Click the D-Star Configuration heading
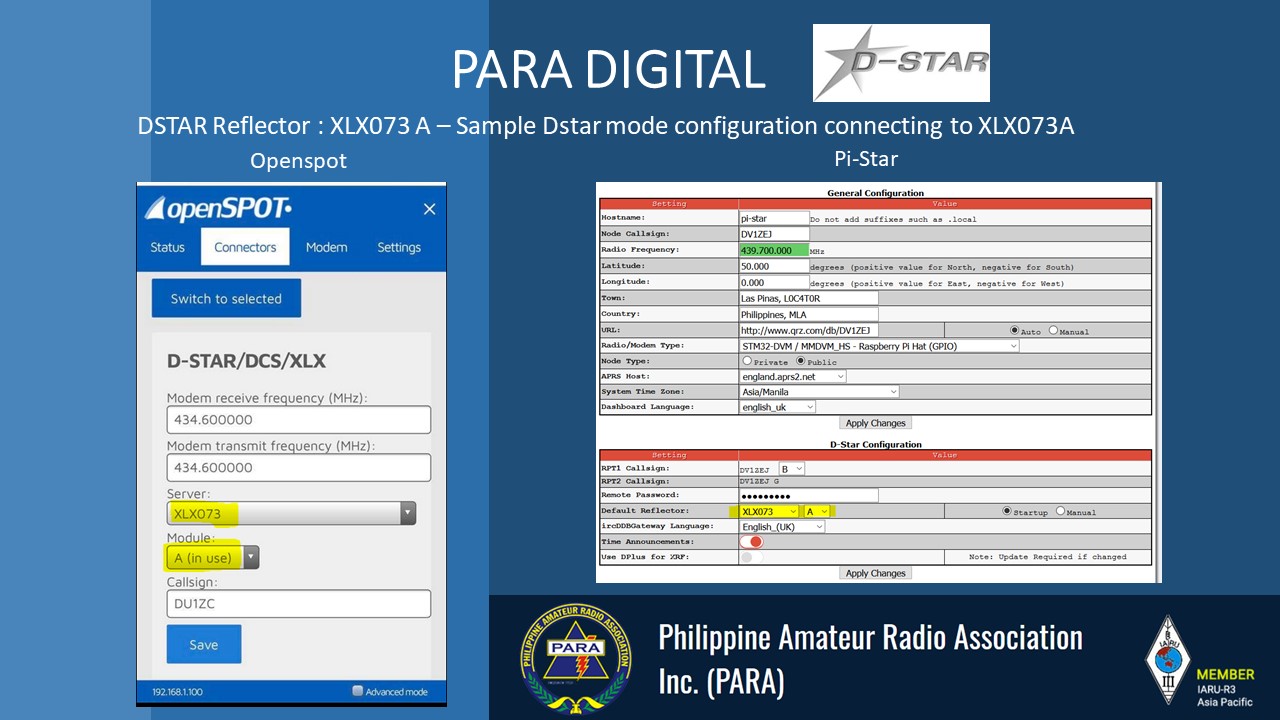Screen dimensions: 1280x720 point(876,444)
